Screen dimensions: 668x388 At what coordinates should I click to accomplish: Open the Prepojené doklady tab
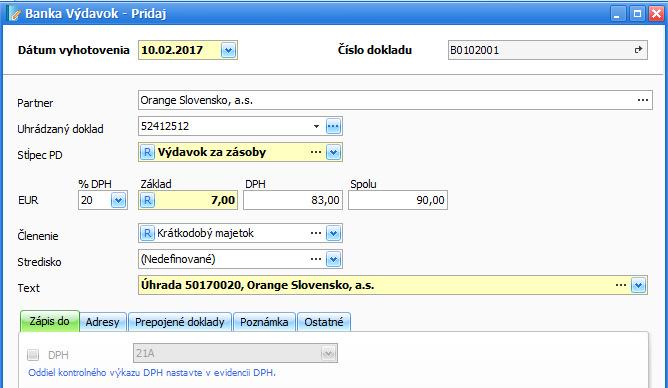[x=180, y=322]
